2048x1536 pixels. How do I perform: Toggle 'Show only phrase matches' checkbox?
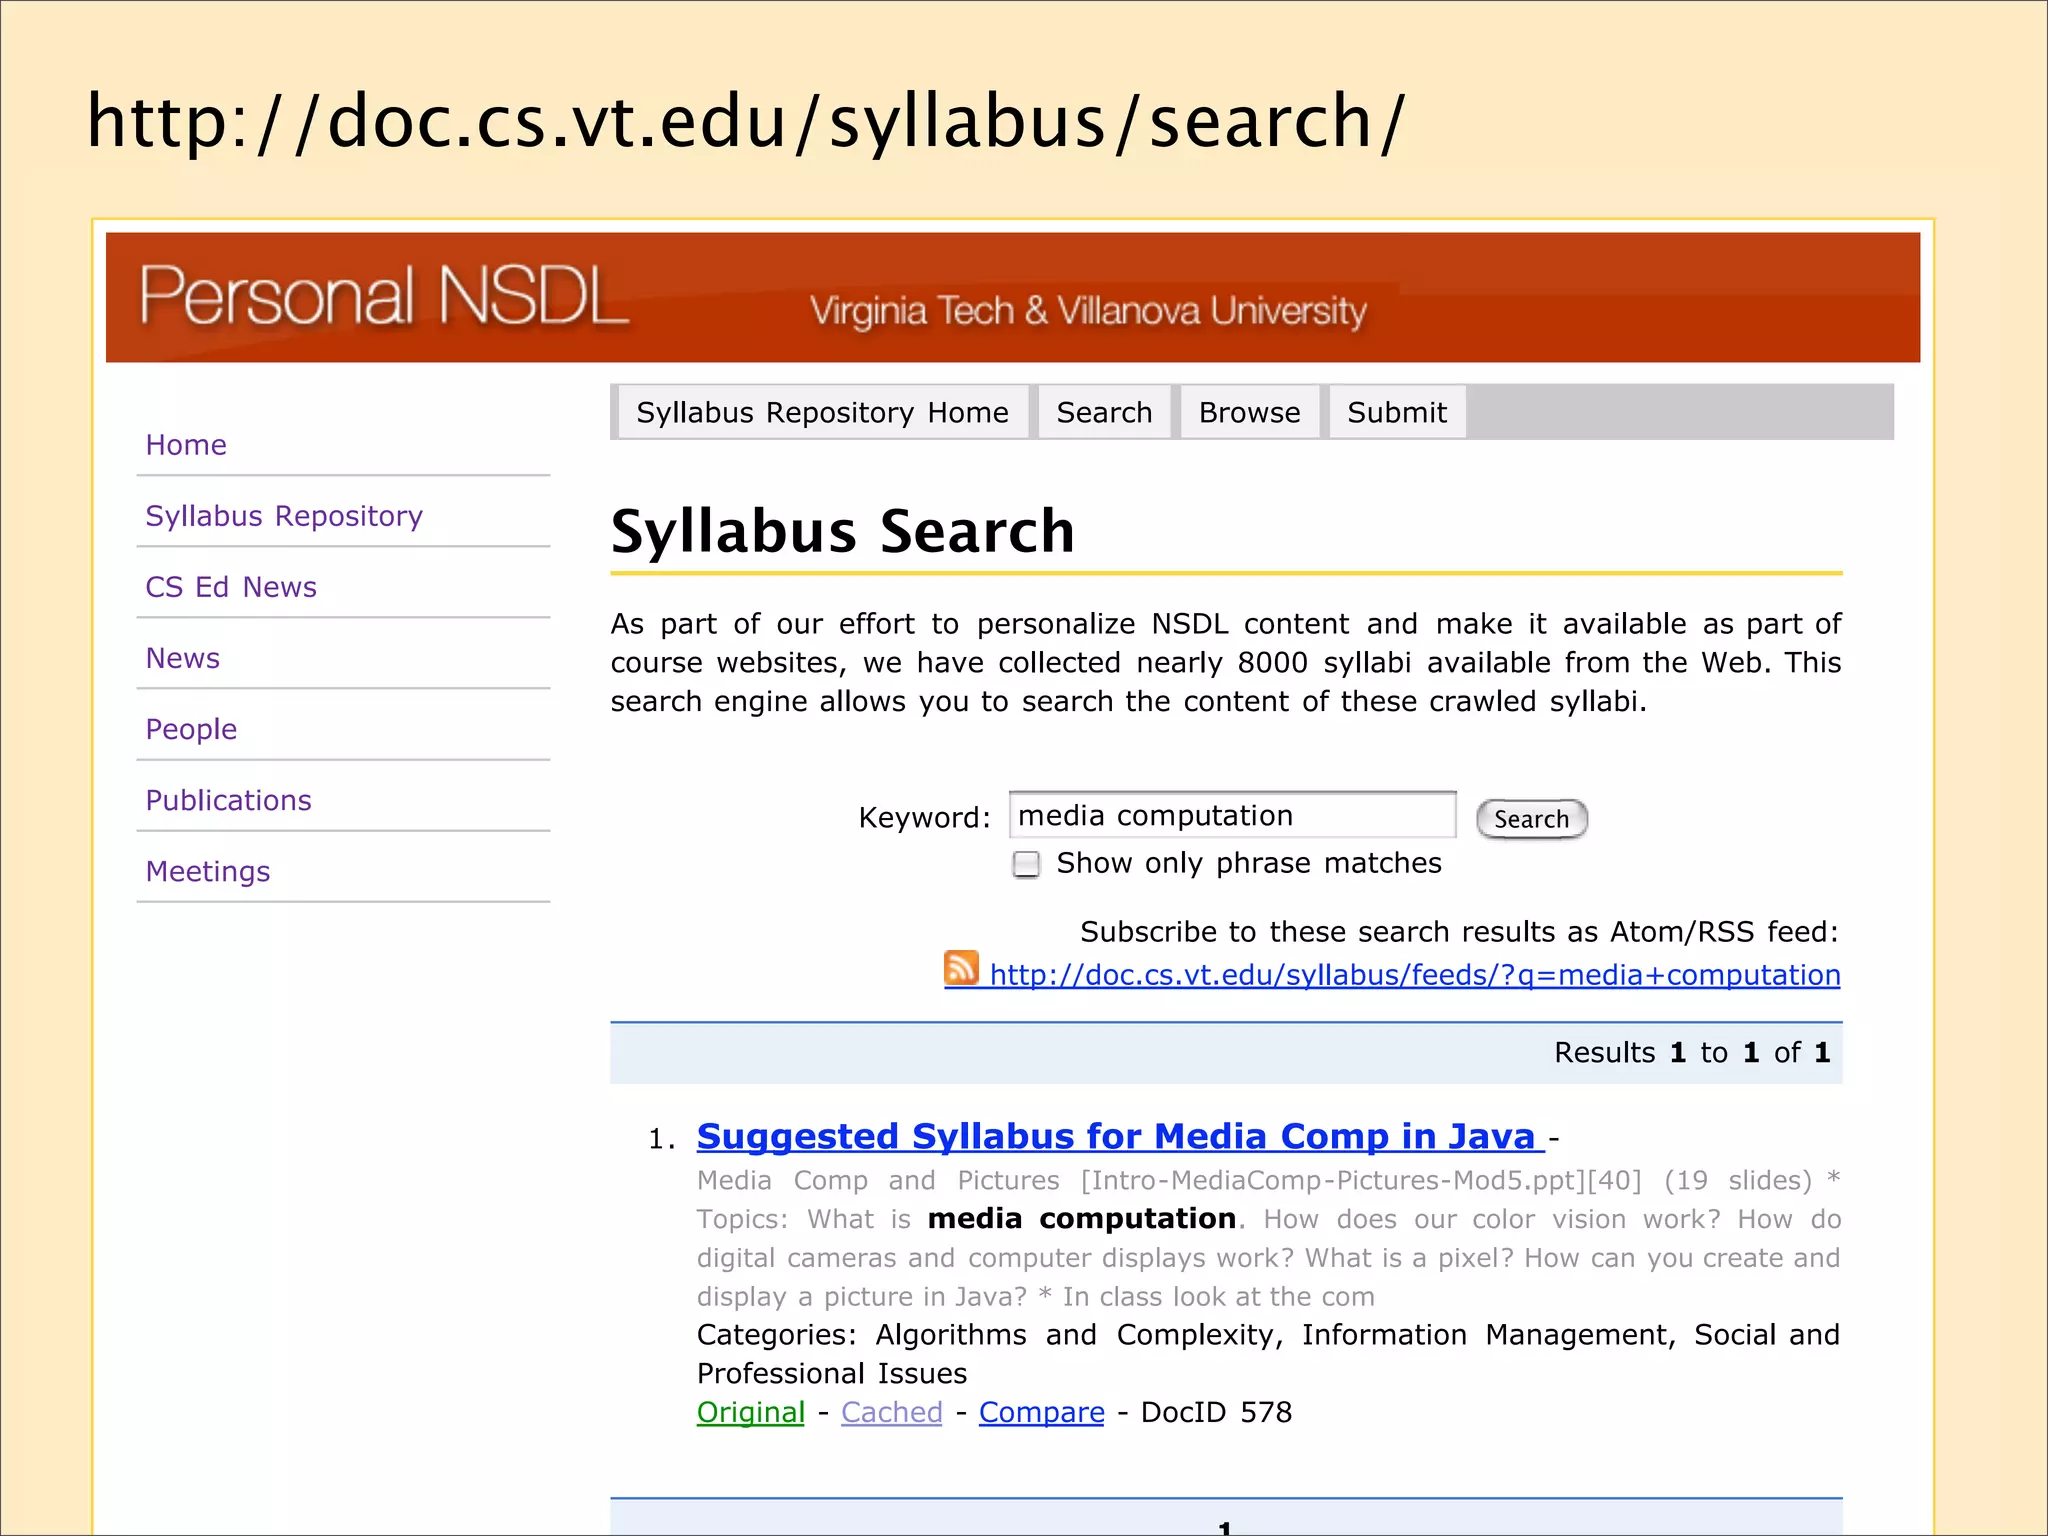[x=1026, y=864]
